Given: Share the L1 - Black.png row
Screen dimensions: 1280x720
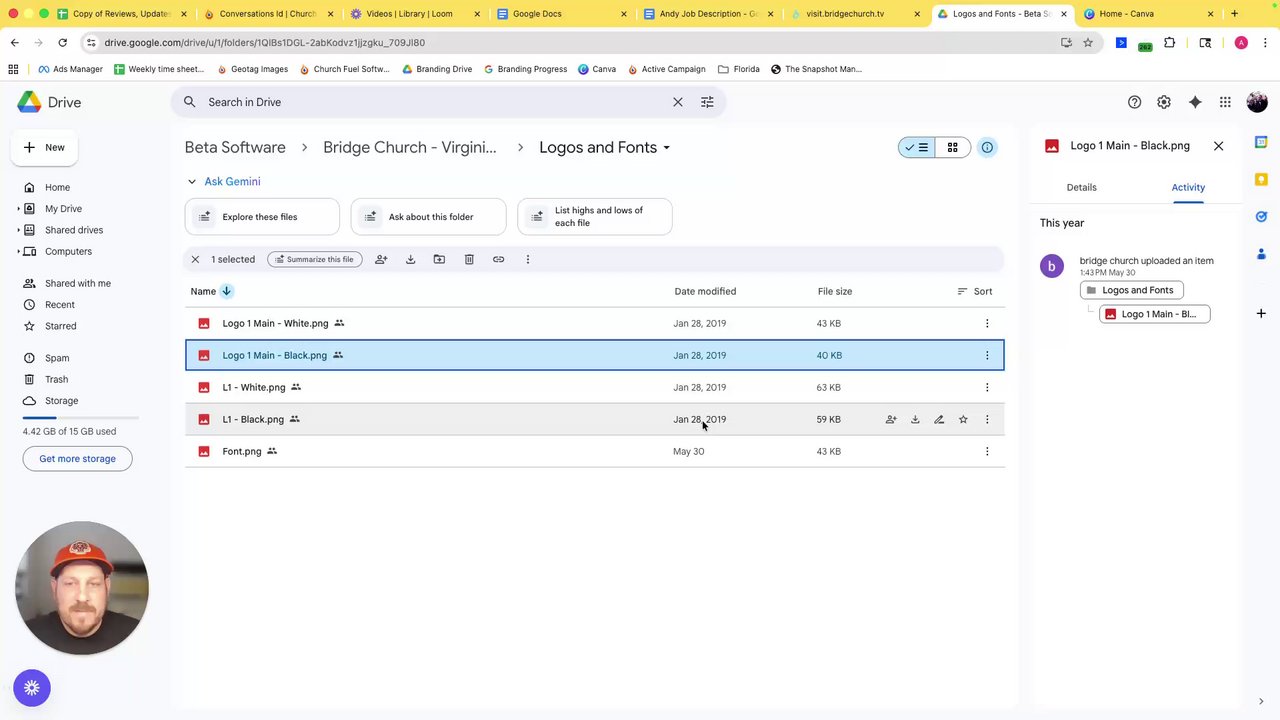Looking at the screenshot, I should [x=891, y=419].
